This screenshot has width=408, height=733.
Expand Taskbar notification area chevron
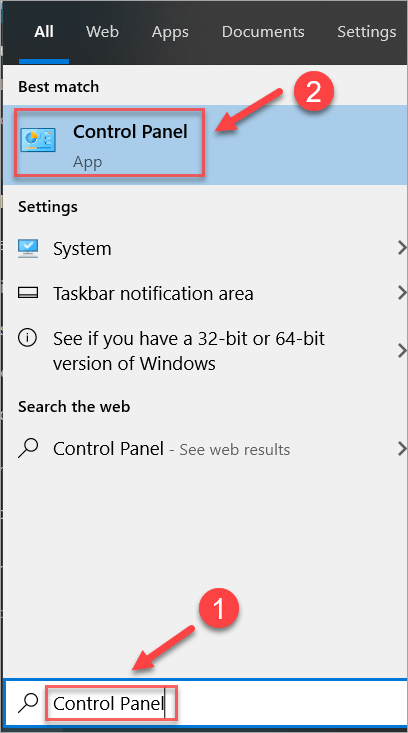pos(401,293)
